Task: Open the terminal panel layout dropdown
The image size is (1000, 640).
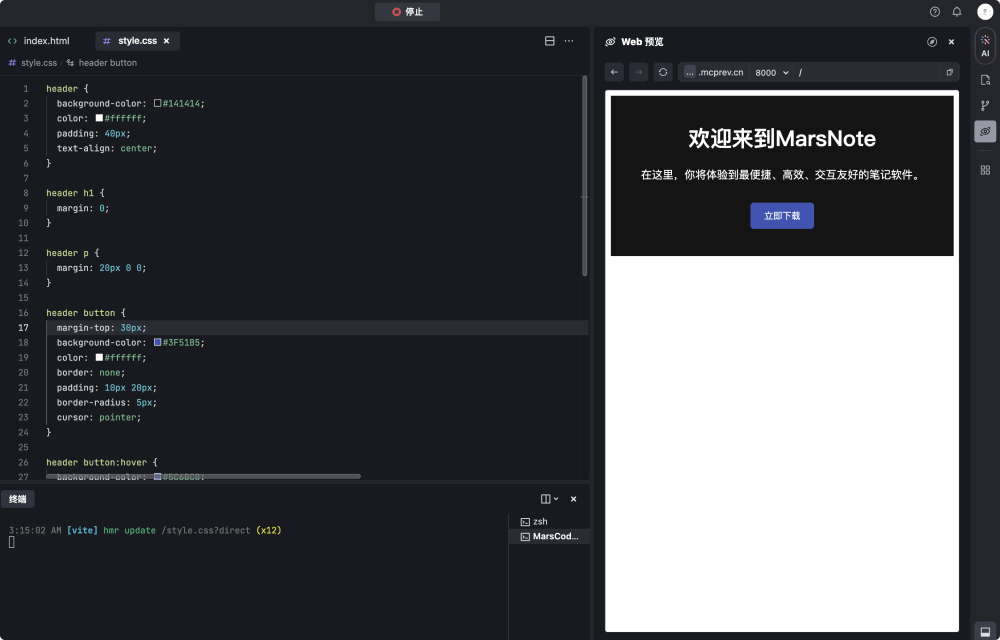Action: point(548,498)
